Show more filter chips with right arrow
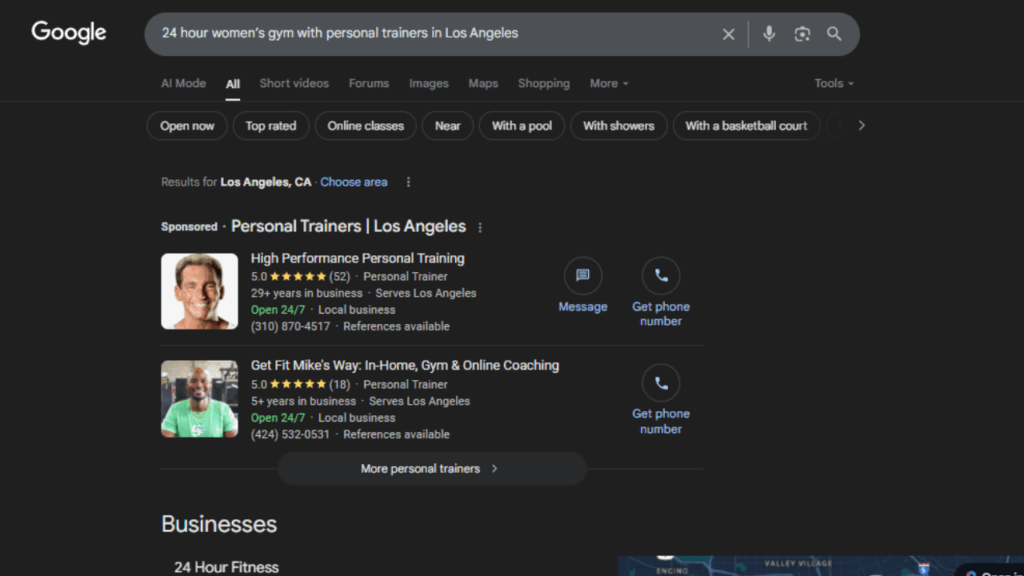The image size is (1024, 576). coord(861,125)
